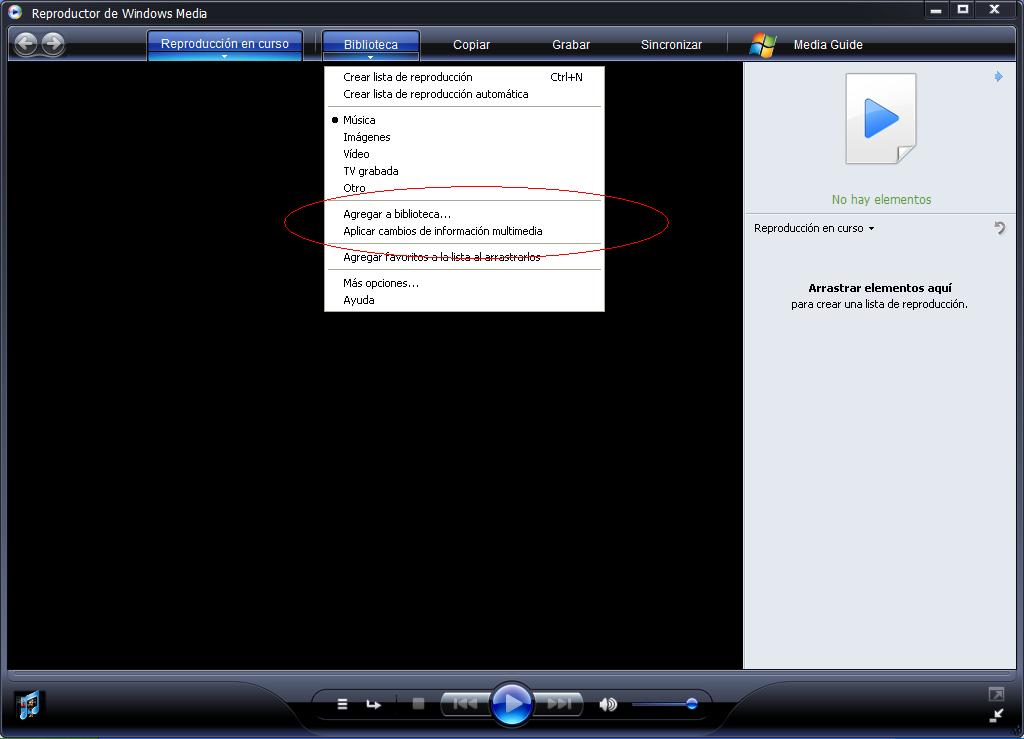Select the Otro library category
The height and width of the screenshot is (739, 1024).
pyautogui.click(x=464, y=188)
